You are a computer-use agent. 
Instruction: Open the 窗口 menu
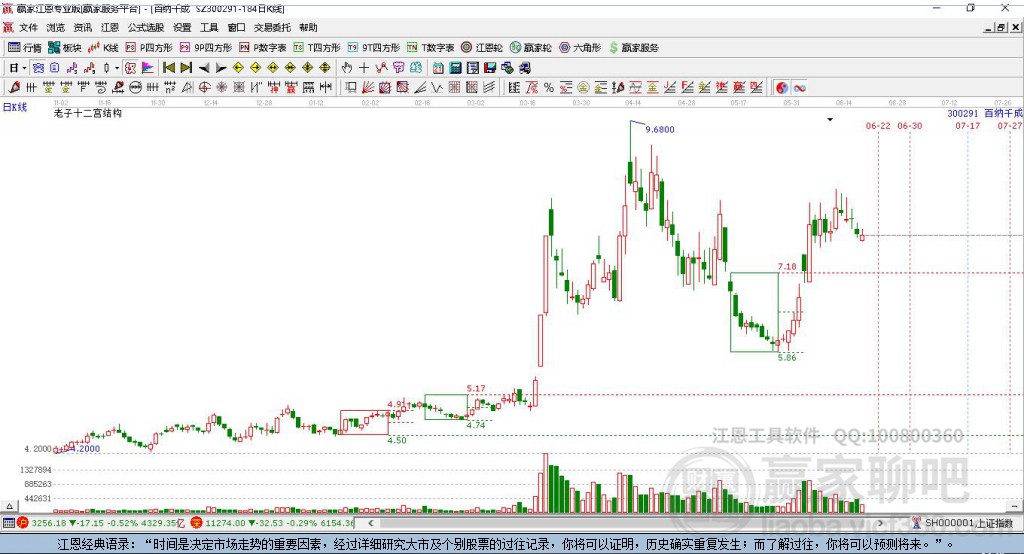click(x=236, y=27)
